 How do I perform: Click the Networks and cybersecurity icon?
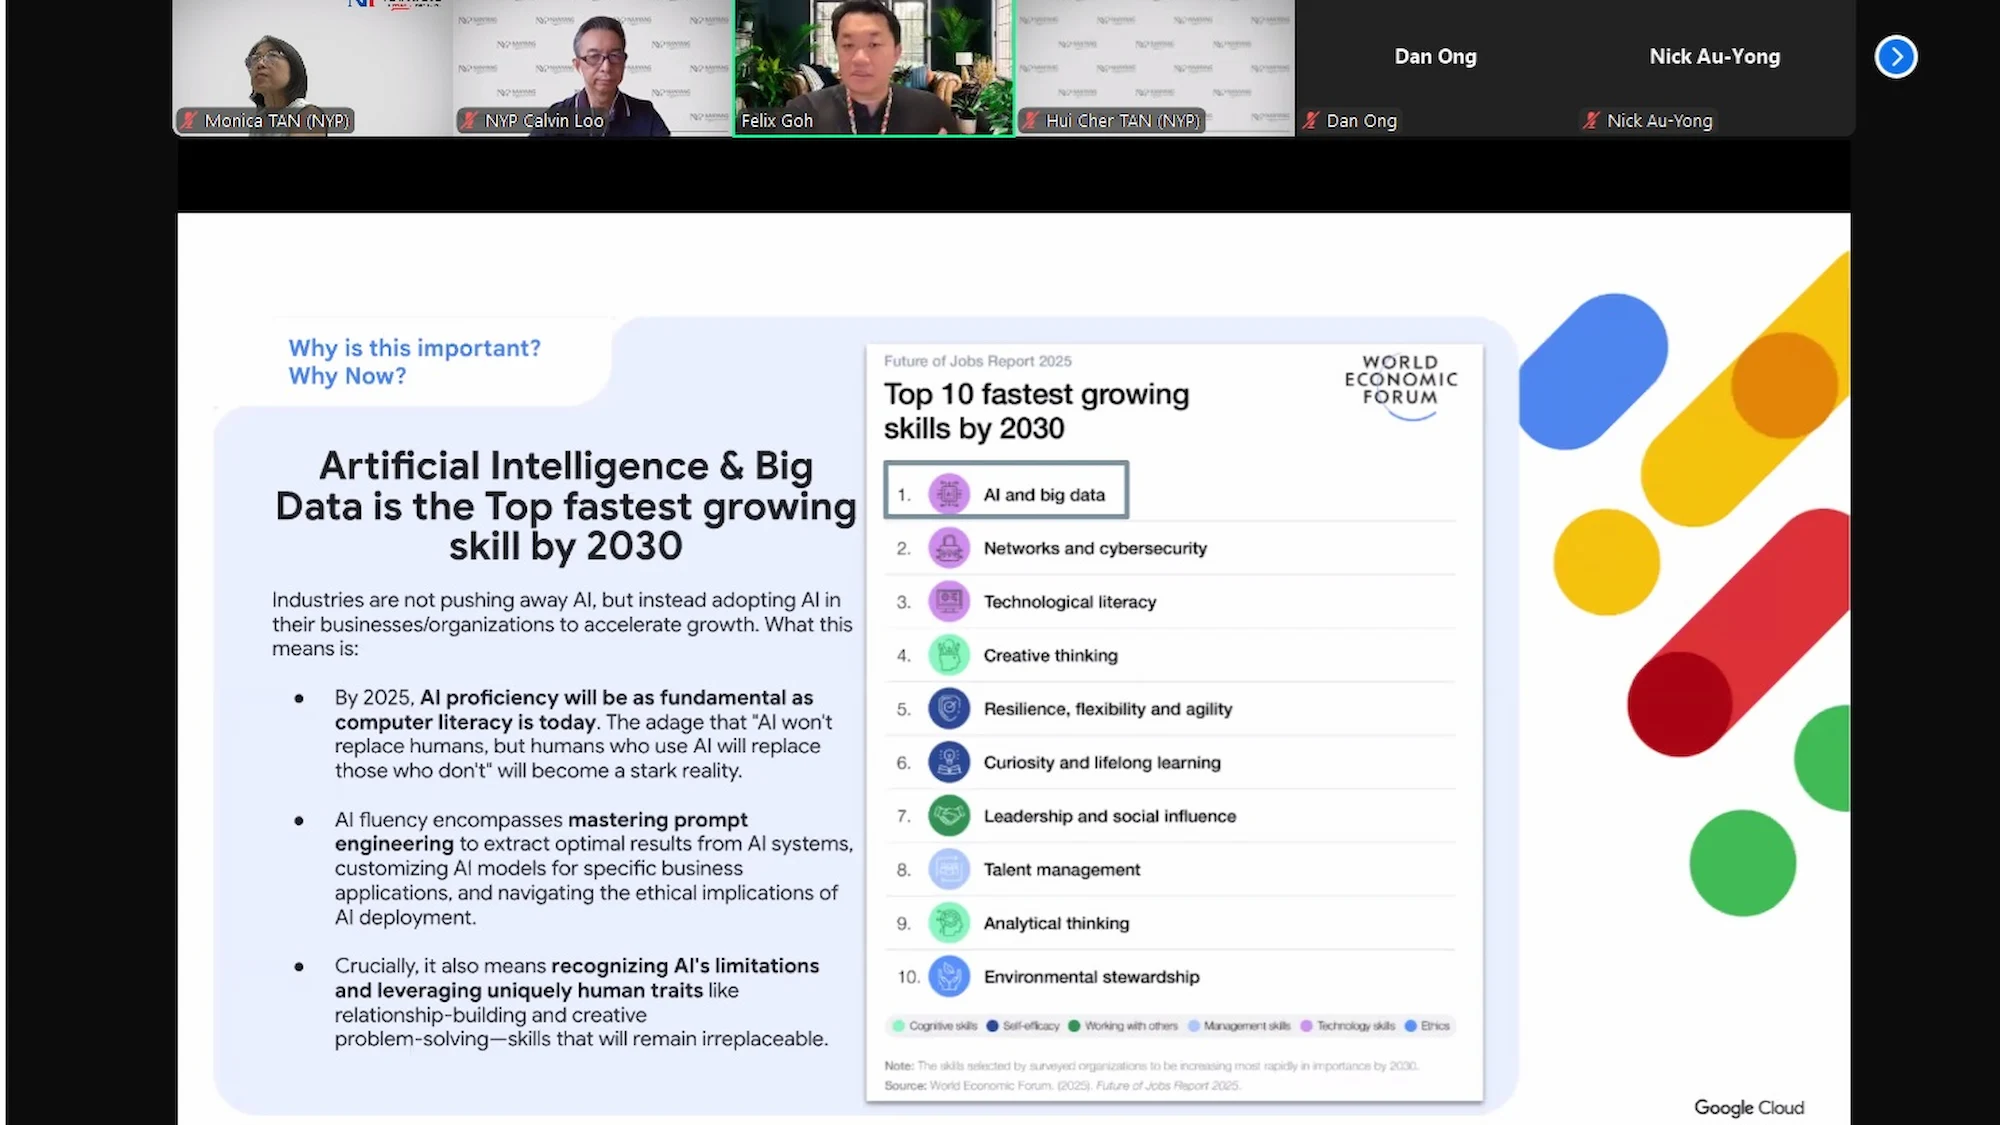948,548
